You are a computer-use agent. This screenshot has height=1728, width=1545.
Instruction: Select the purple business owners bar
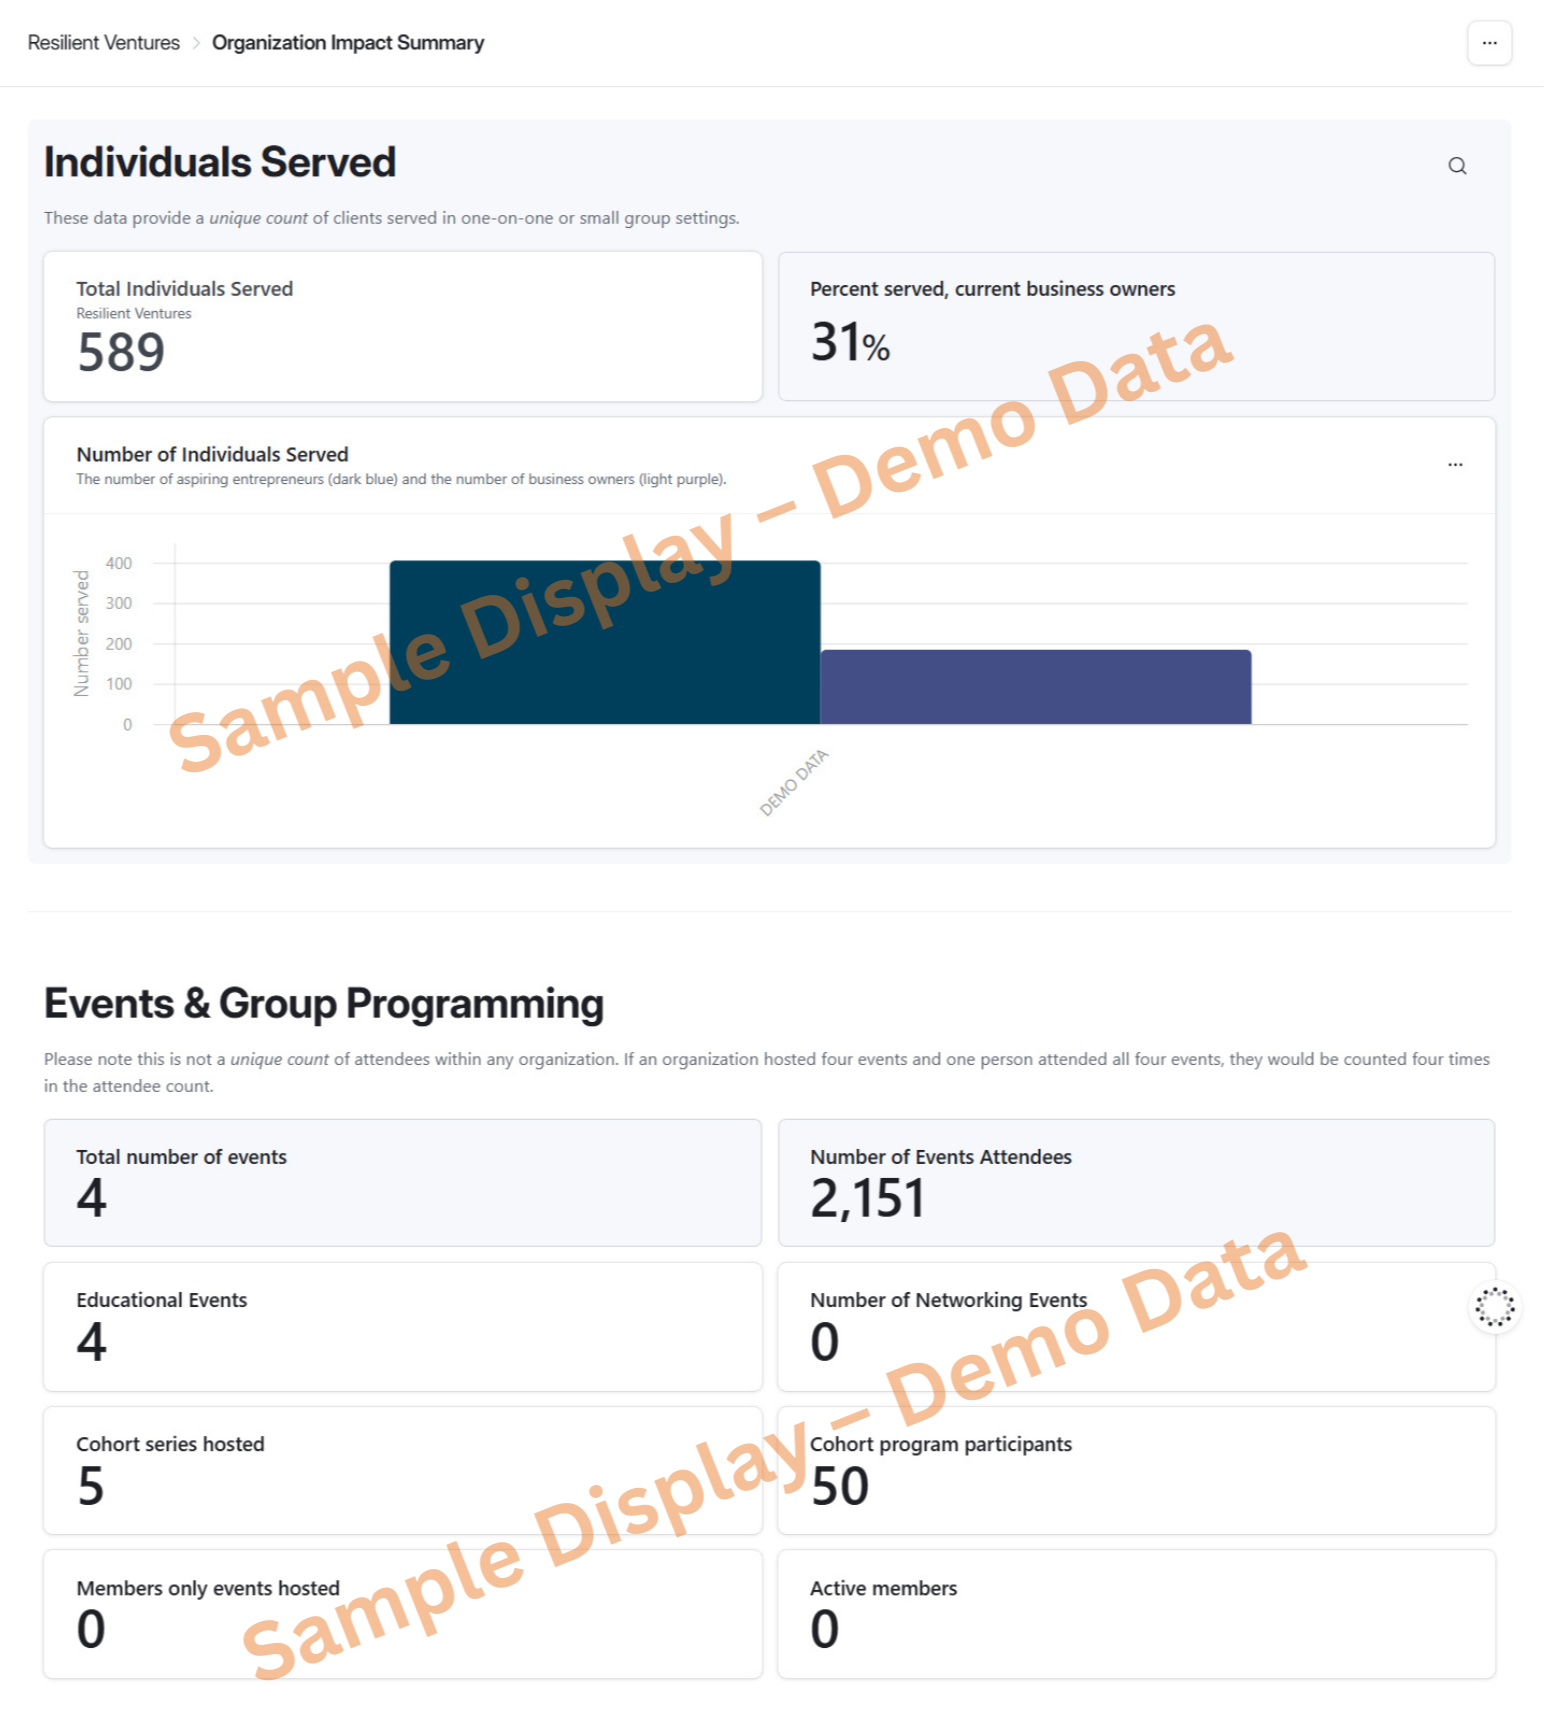tap(1035, 687)
